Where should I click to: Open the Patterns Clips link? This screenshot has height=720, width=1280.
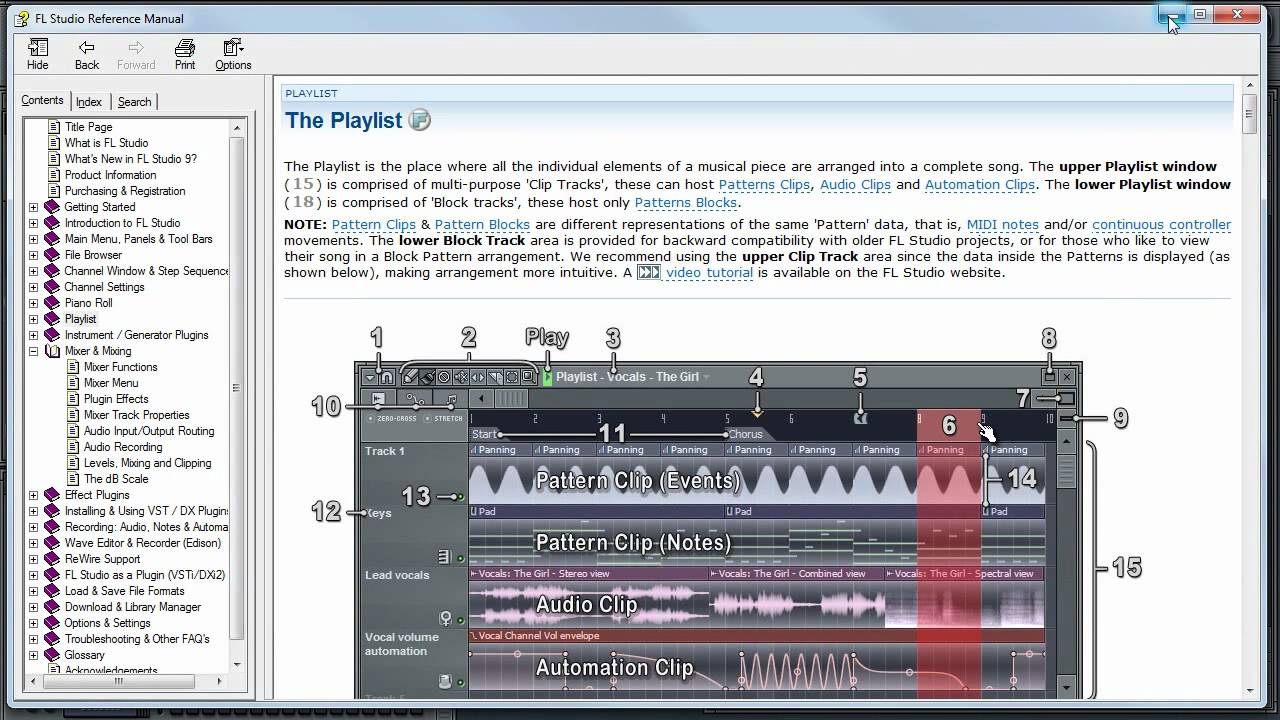(765, 185)
